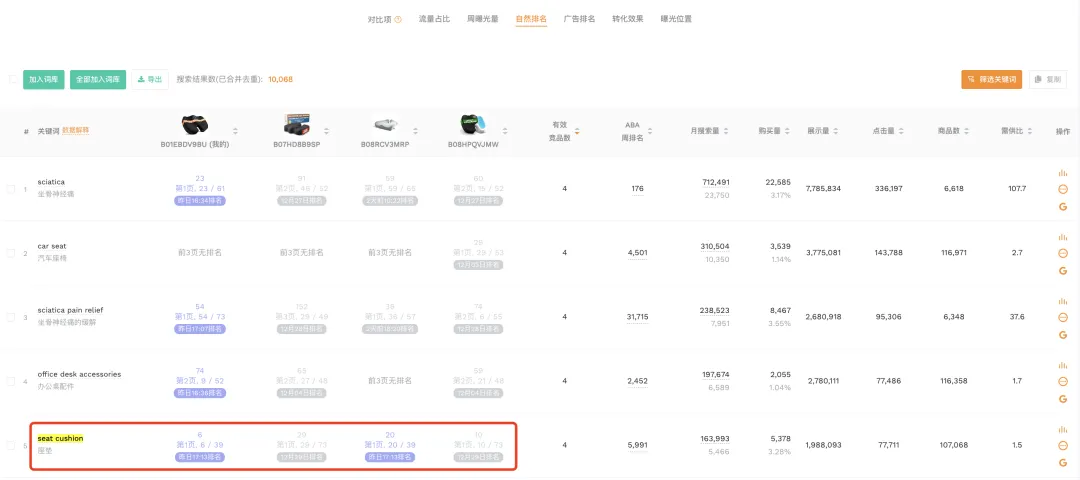Screen dimensions: 1080x480
Task: Click the B08RCV3MRP product thumbnail
Action: point(385,126)
